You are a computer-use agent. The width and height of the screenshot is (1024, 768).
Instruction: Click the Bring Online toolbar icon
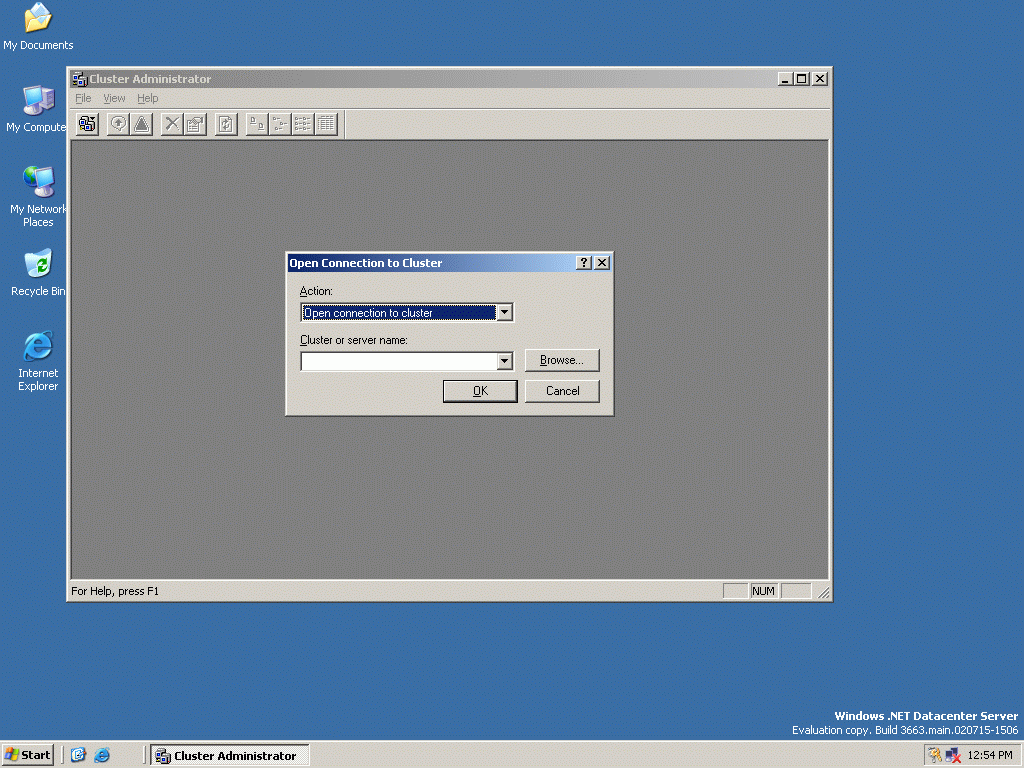(x=119, y=124)
